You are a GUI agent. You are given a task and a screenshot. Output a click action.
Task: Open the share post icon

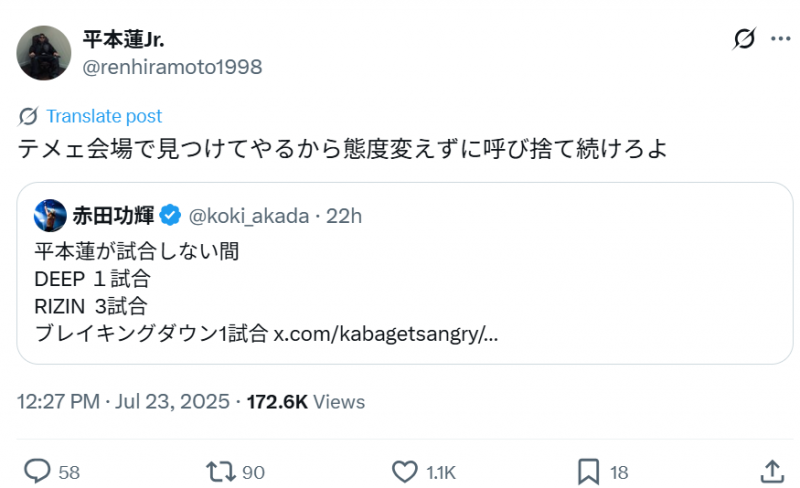coord(772,471)
